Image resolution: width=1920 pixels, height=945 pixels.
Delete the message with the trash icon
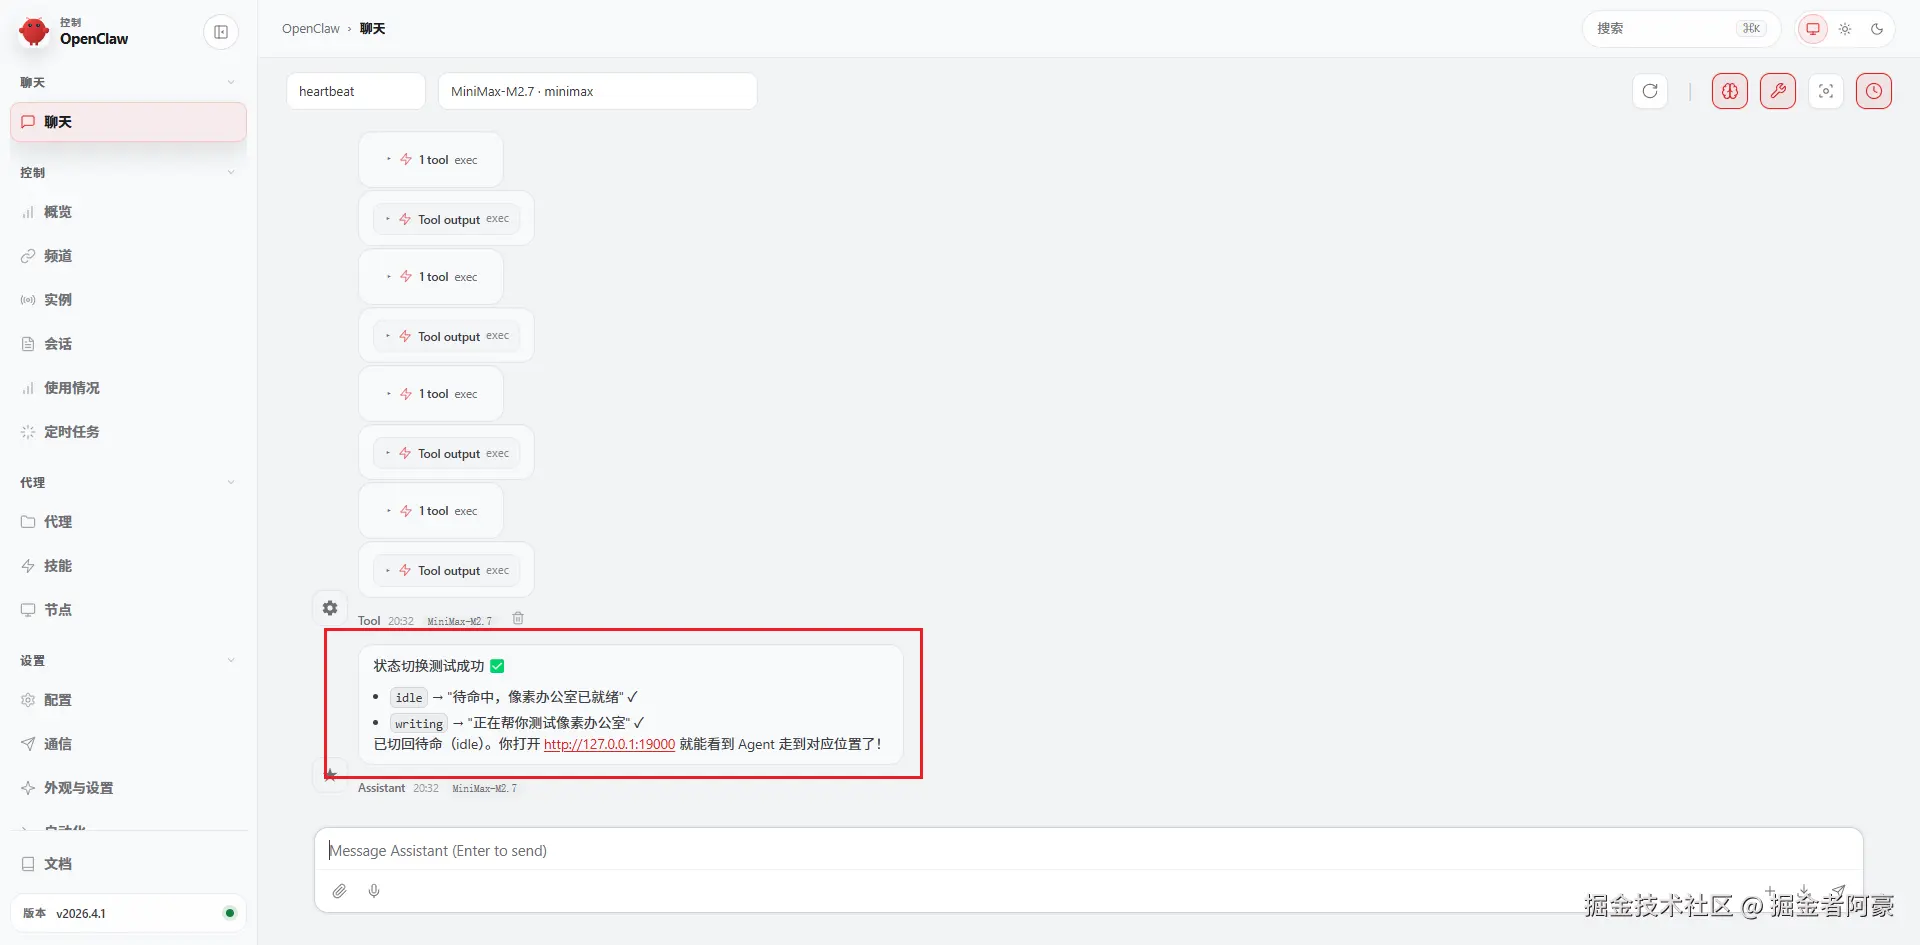pyautogui.click(x=518, y=618)
